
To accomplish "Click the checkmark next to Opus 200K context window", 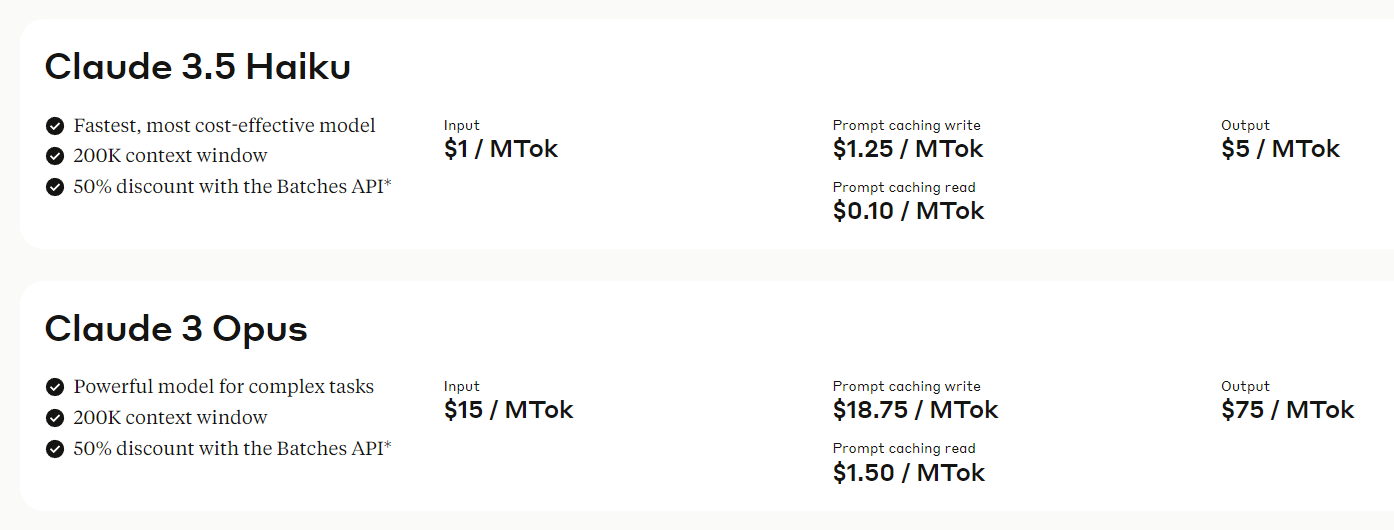I will [55, 418].
